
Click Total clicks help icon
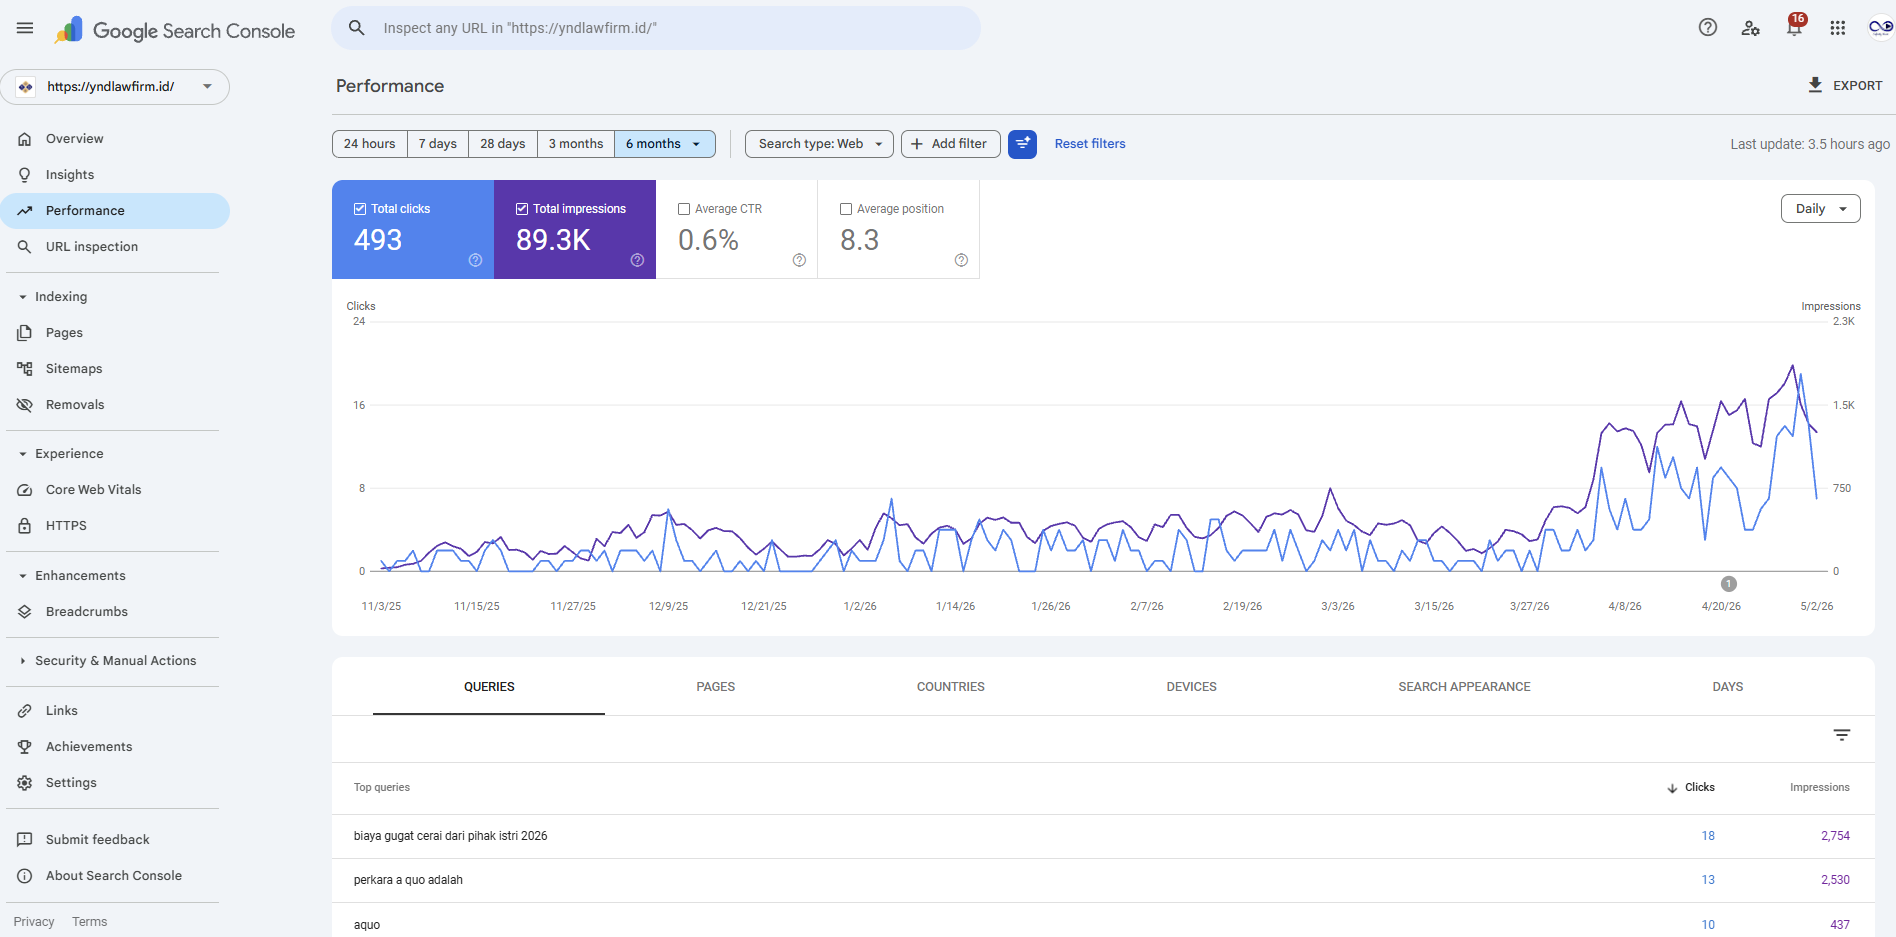(x=476, y=260)
